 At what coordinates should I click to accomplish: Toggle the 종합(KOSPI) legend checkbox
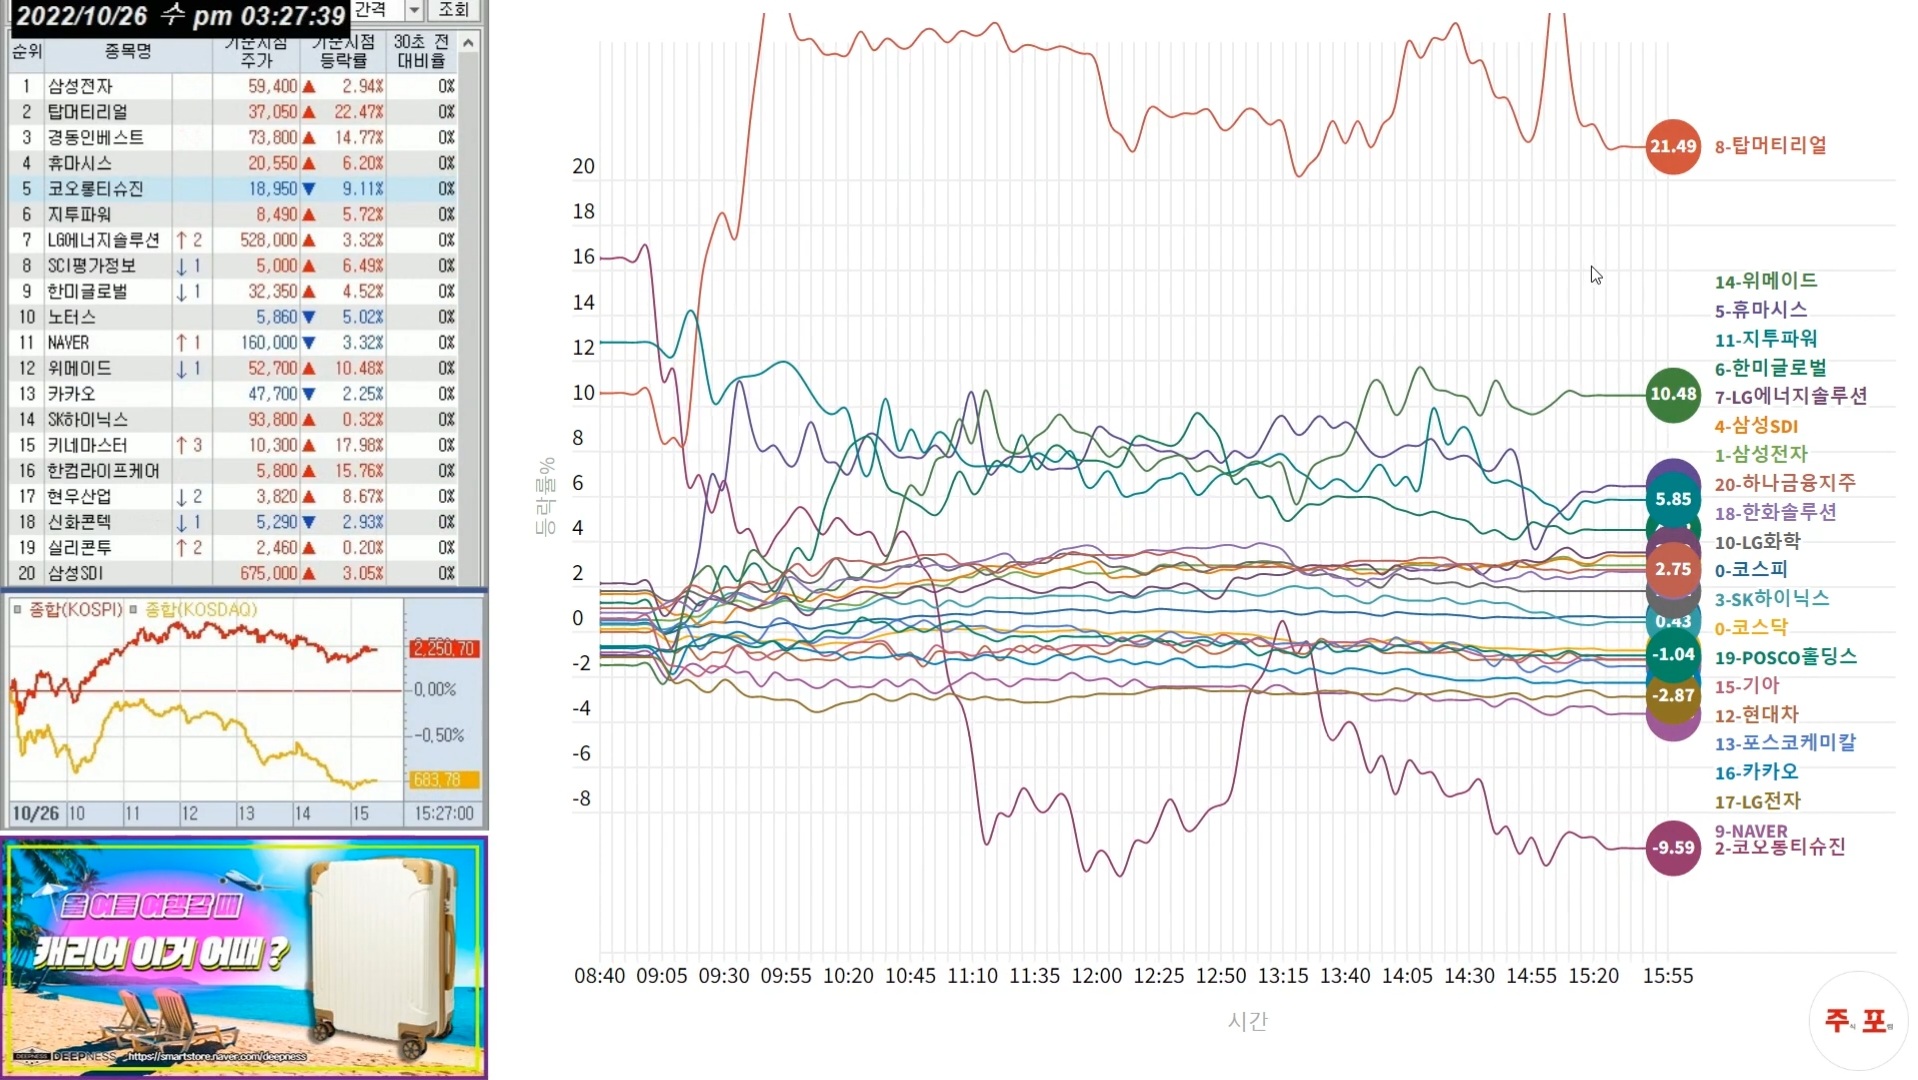pyautogui.click(x=17, y=609)
